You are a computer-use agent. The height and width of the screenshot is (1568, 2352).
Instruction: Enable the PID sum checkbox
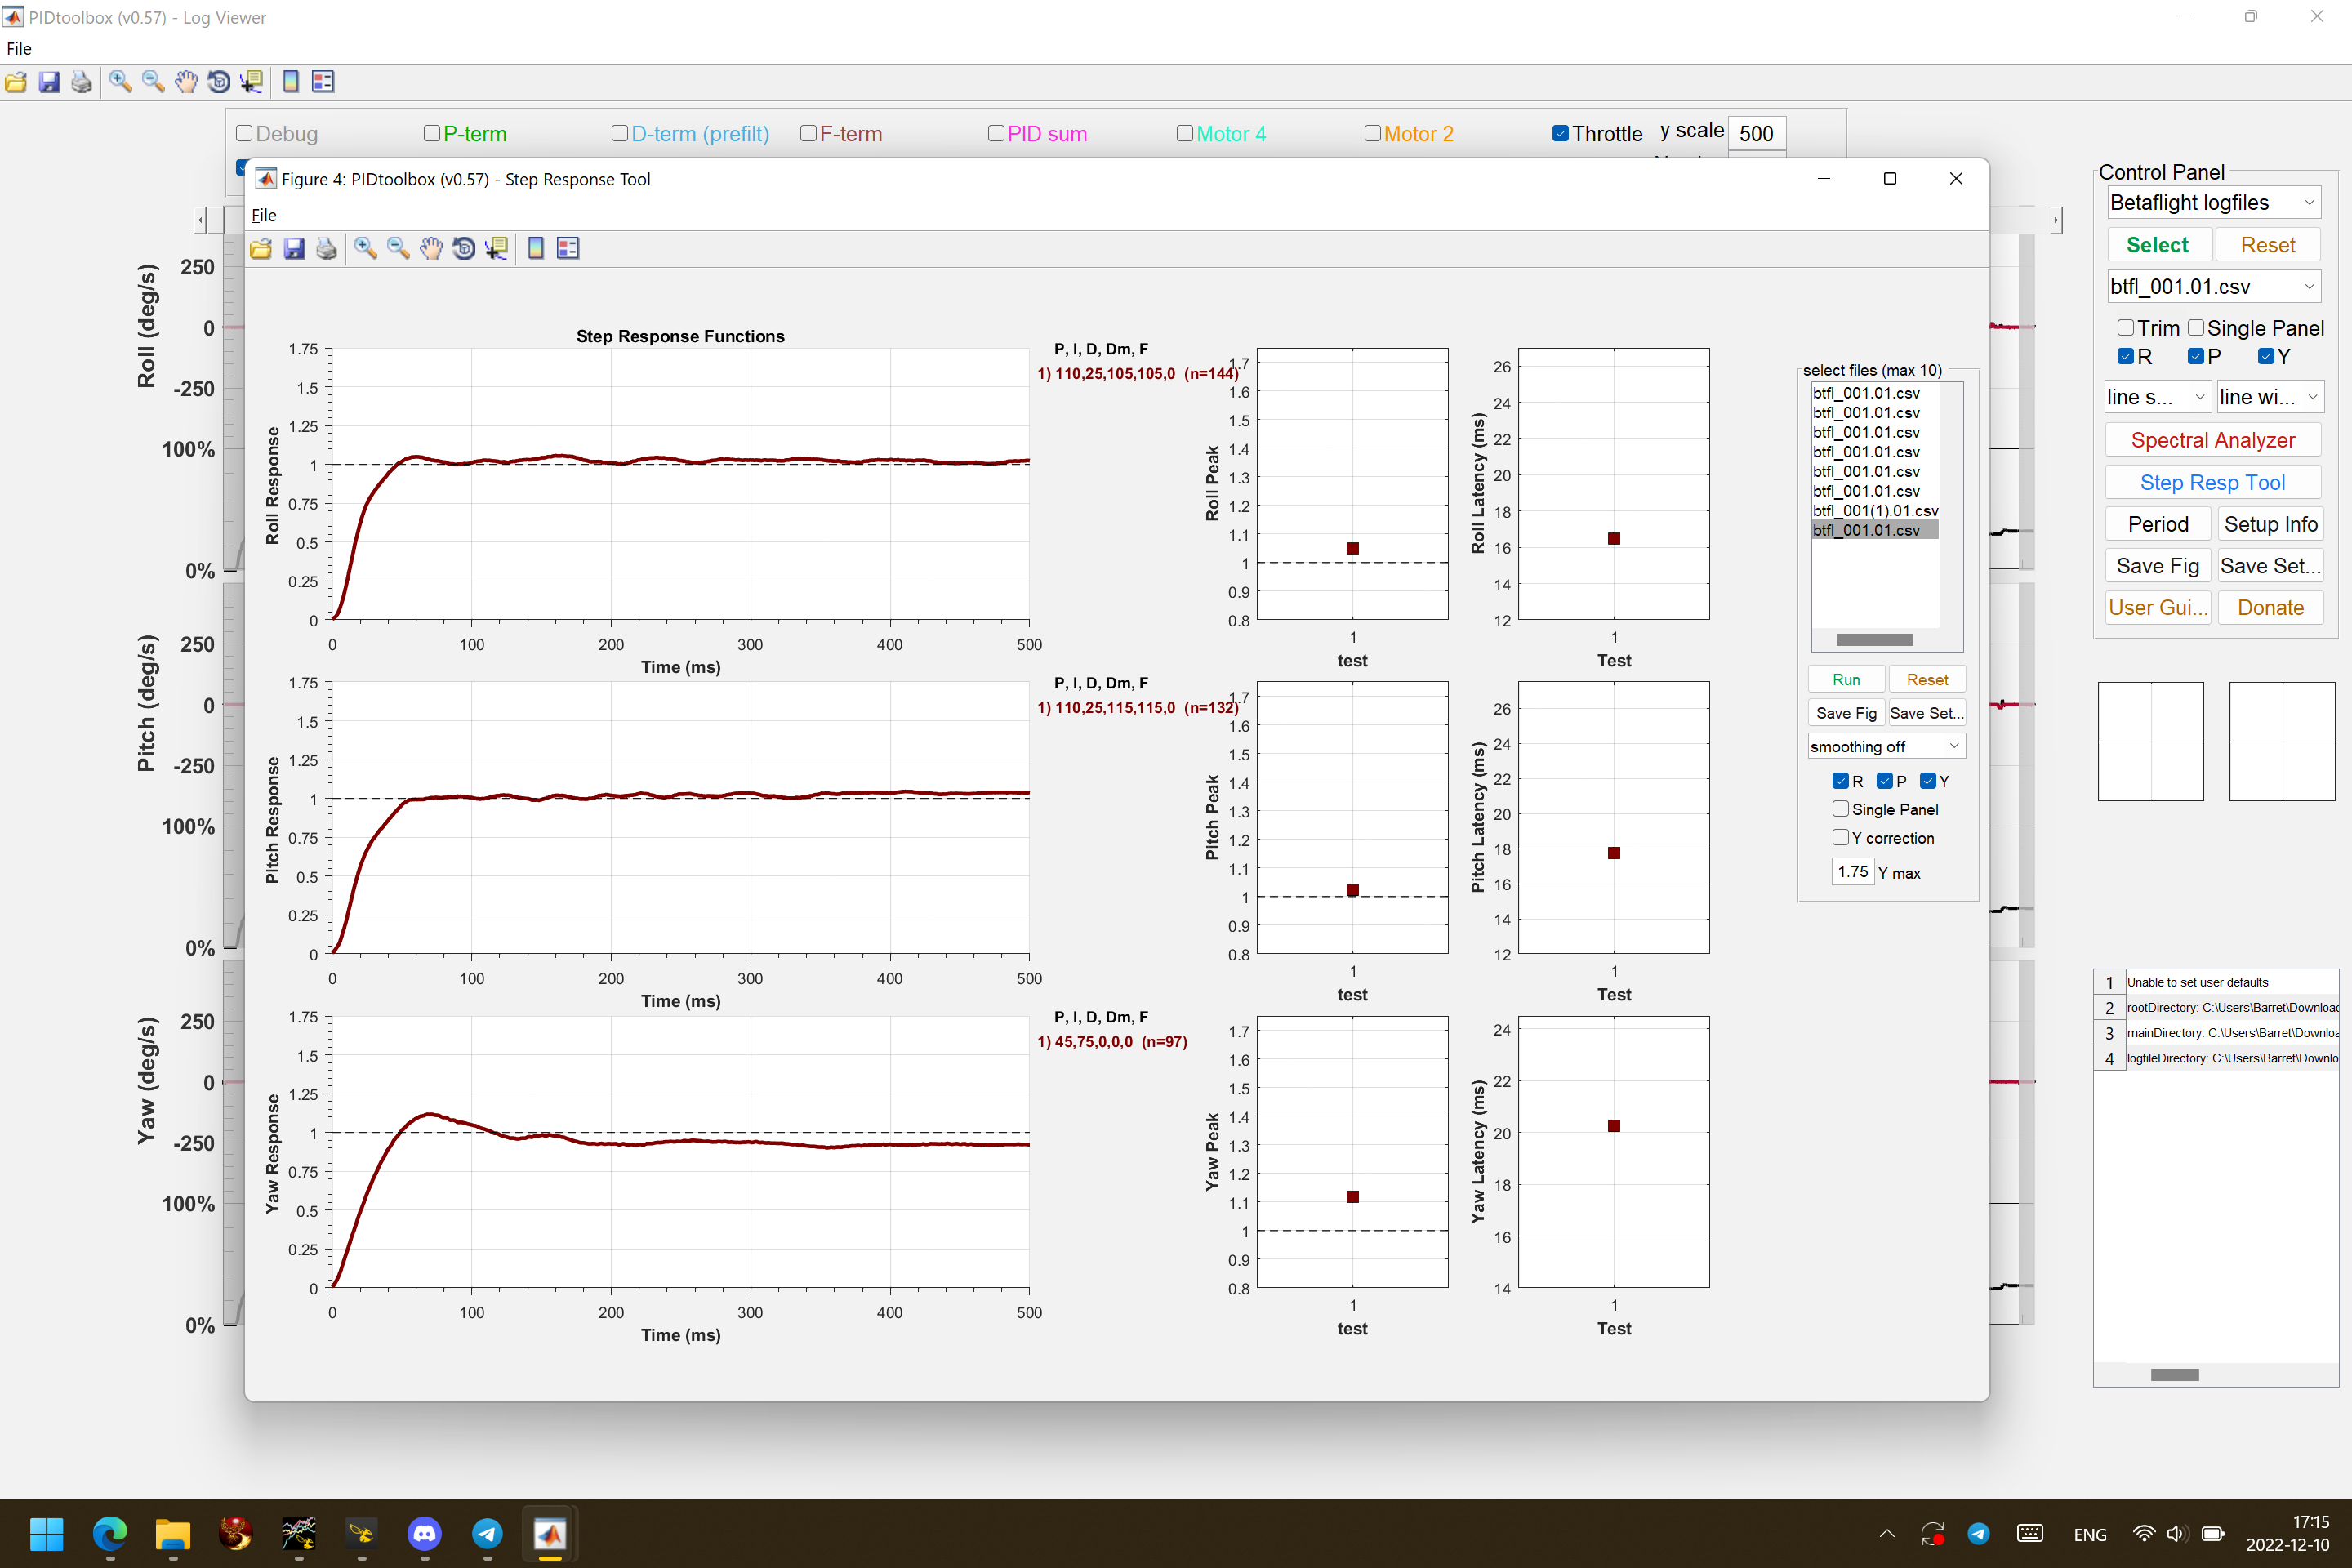(x=996, y=133)
